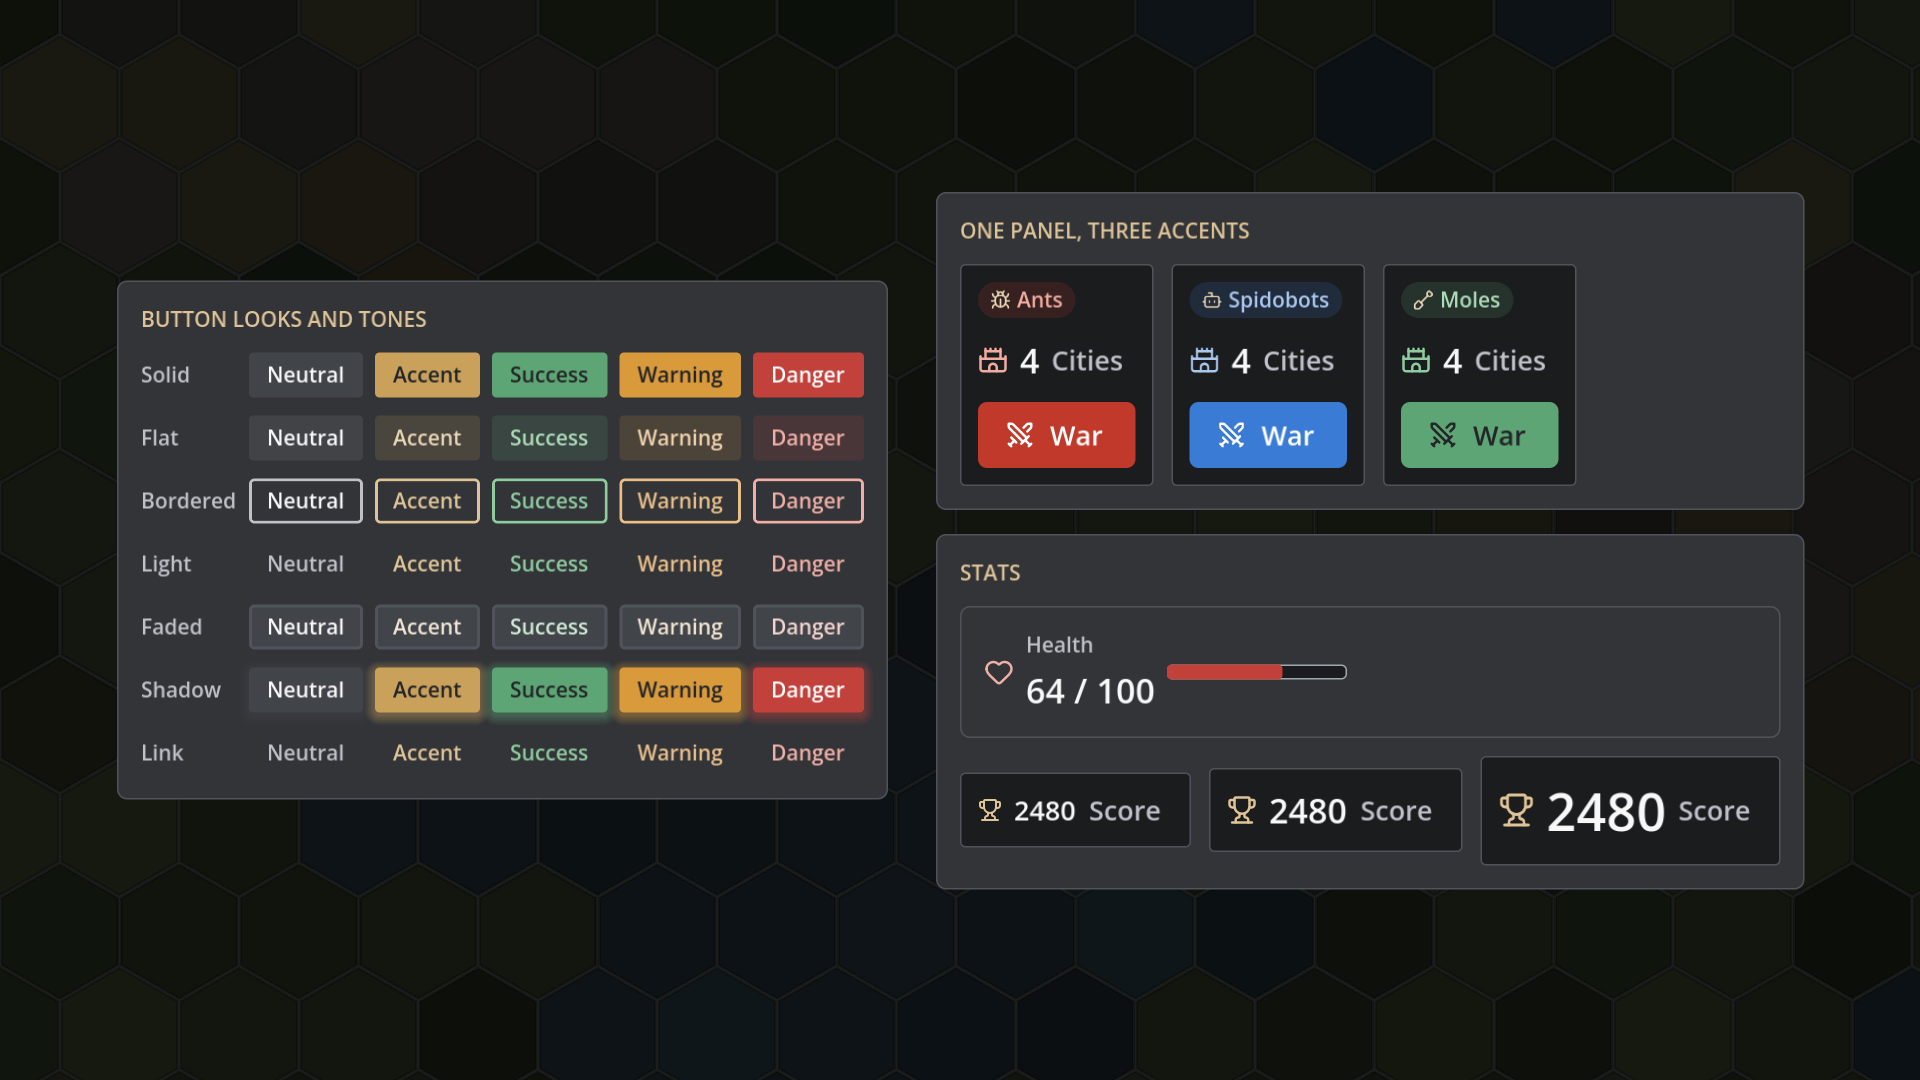The height and width of the screenshot is (1080, 1920).
Task: Click the 'ONE PANEL, THREE ACCENTS' heading
Action: tap(1105, 231)
